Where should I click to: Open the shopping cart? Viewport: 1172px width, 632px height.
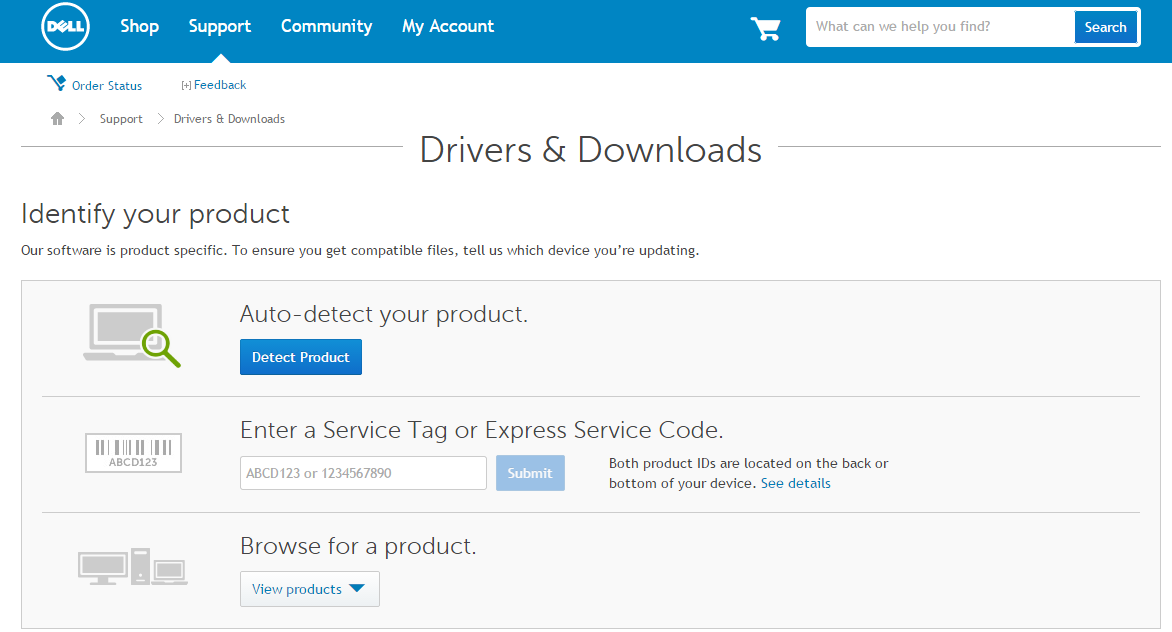coord(765,28)
